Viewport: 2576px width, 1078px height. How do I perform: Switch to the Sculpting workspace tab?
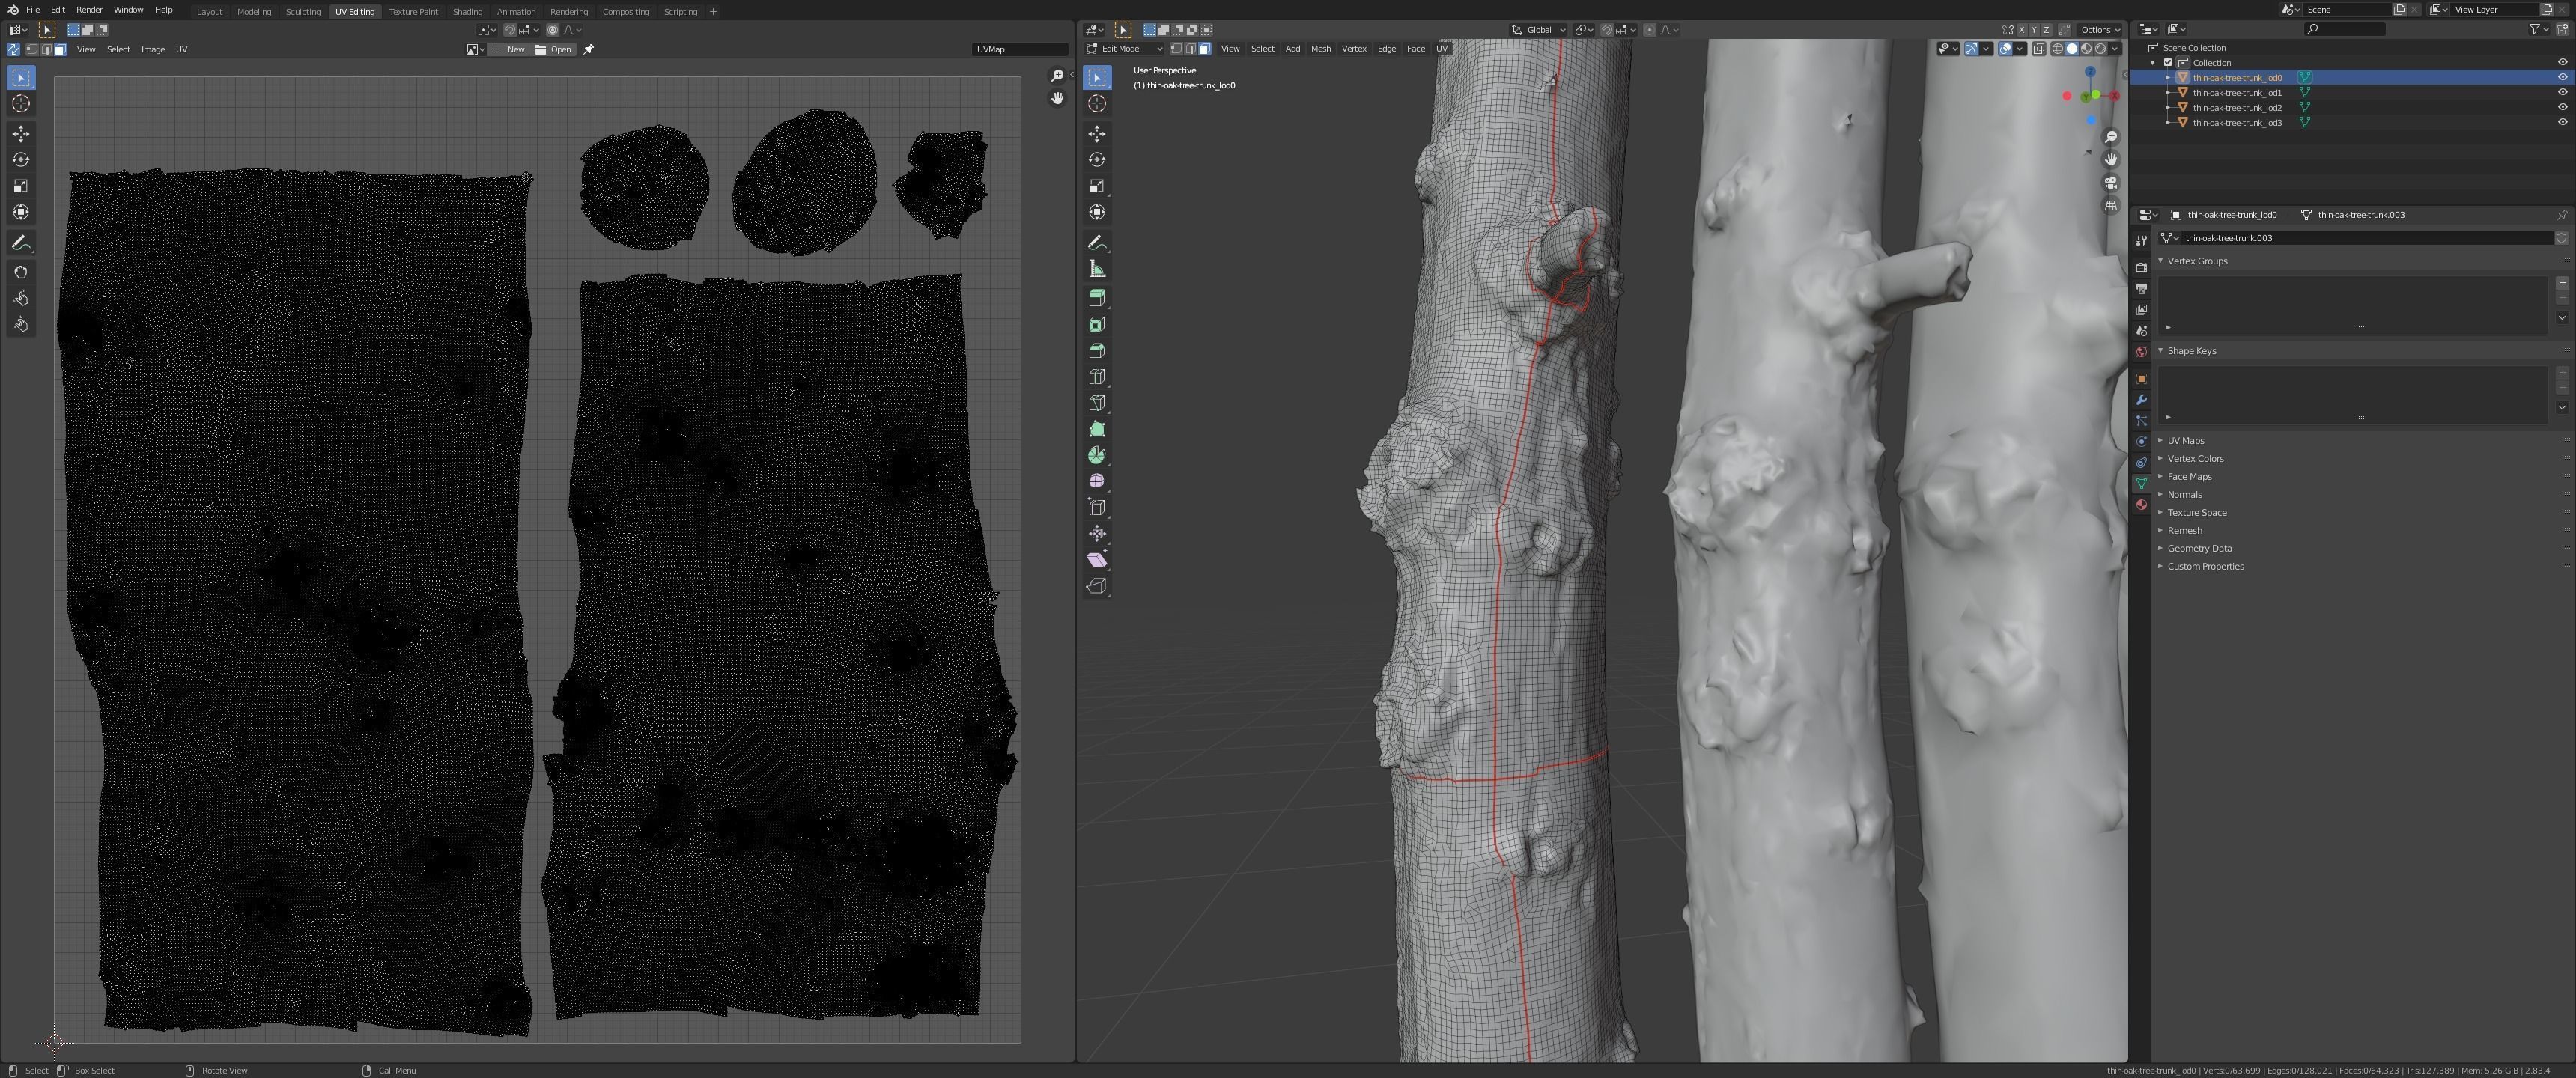[x=303, y=12]
